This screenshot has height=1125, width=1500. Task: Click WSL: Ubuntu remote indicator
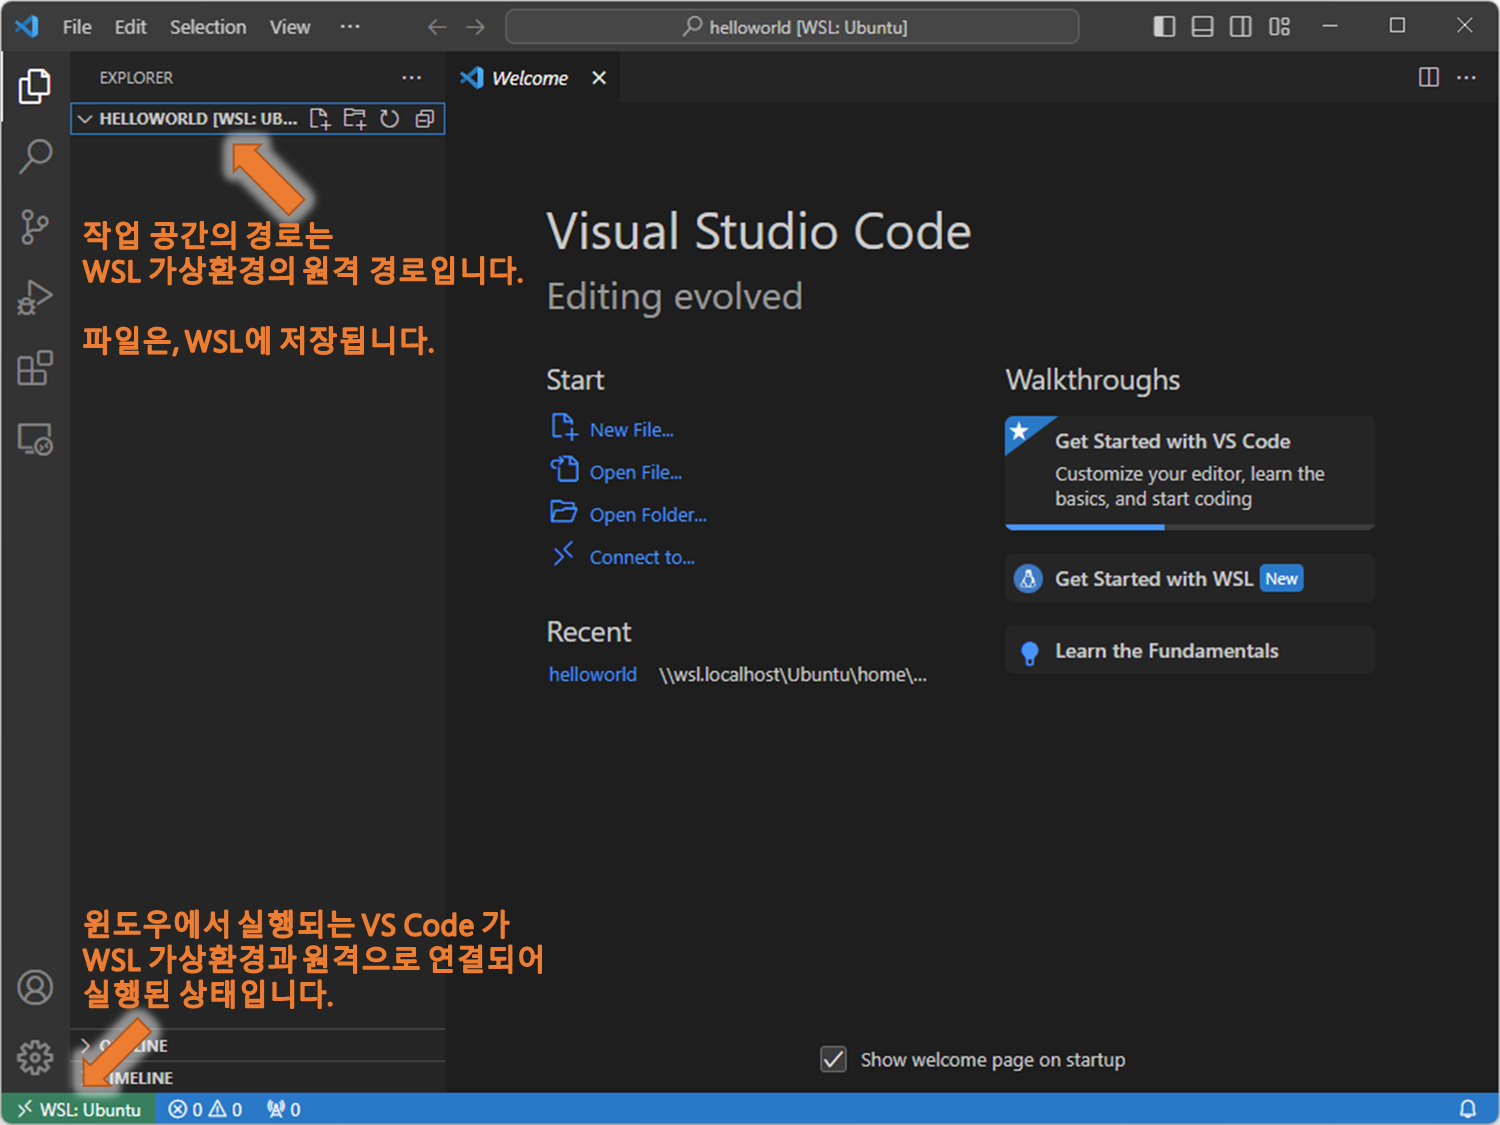[79, 1109]
